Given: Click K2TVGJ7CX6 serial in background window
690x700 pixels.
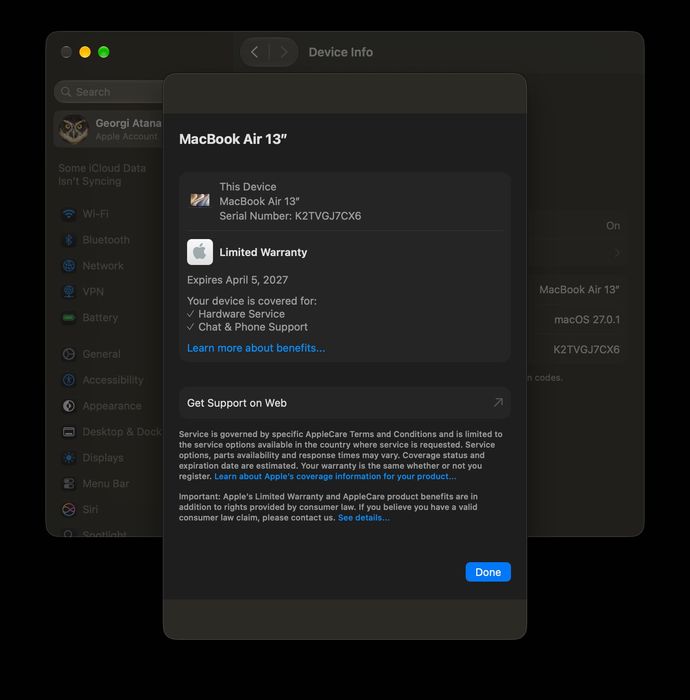Looking at the screenshot, I should tap(586, 350).
